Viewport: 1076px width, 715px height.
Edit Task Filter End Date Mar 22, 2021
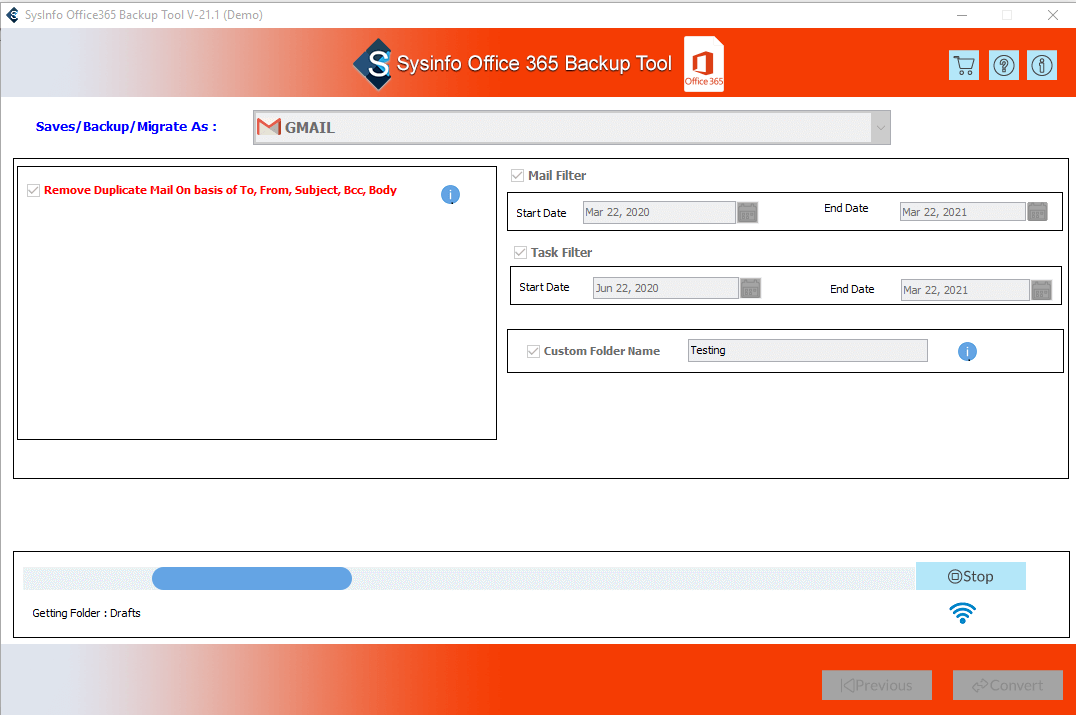pyautogui.click(x=966, y=290)
